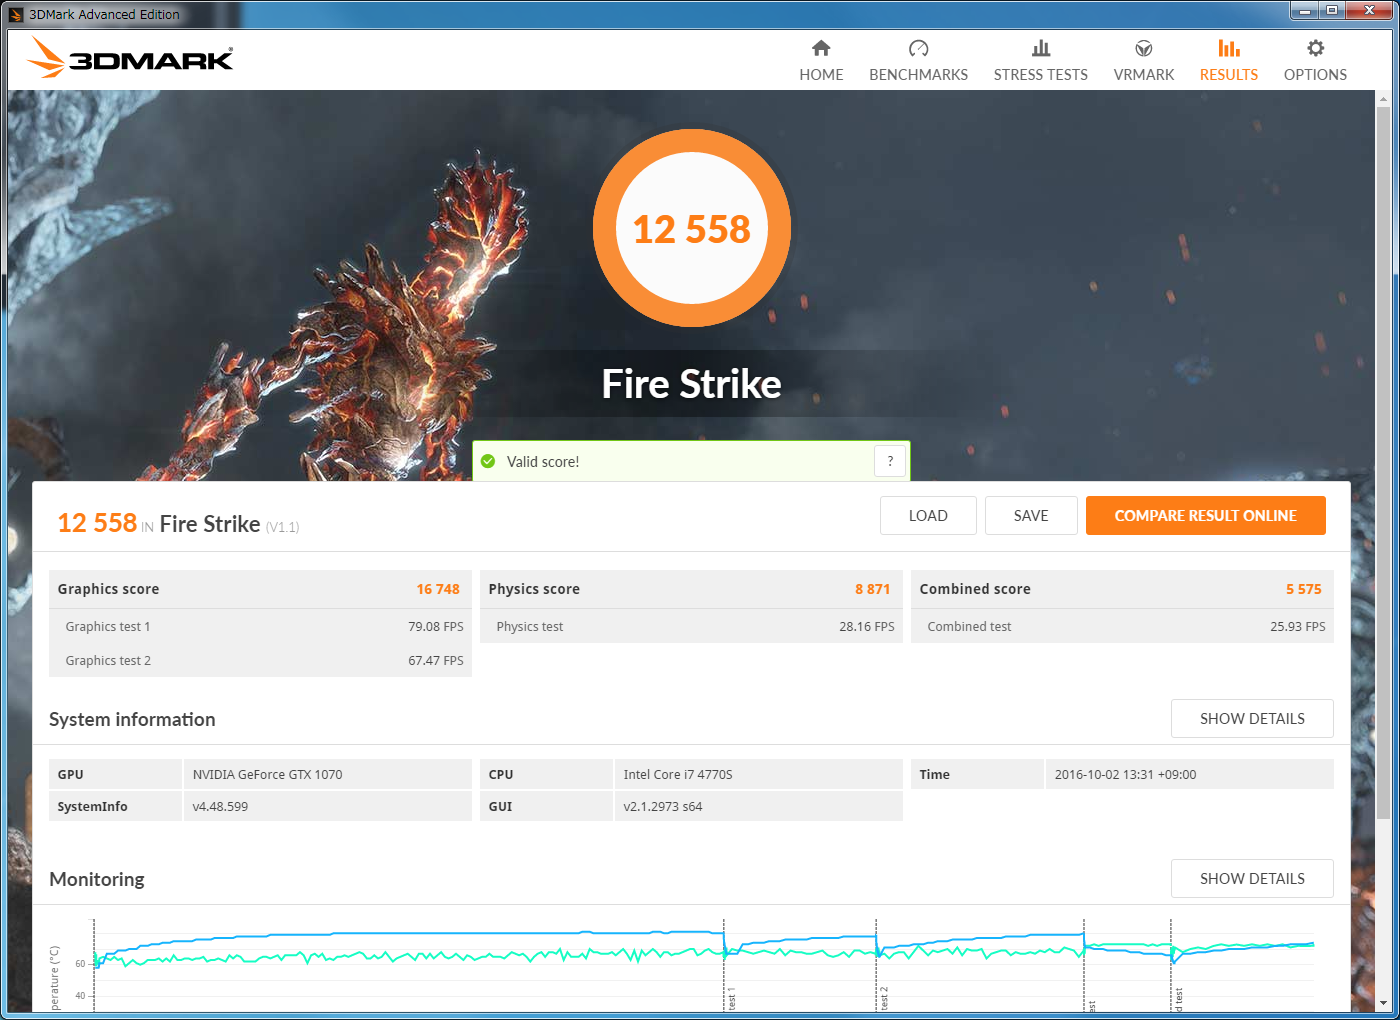The height and width of the screenshot is (1020, 1400).
Task: Close the 3DMark Advanced Edition window
Action: pyautogui.click(x=1370, y=11)
